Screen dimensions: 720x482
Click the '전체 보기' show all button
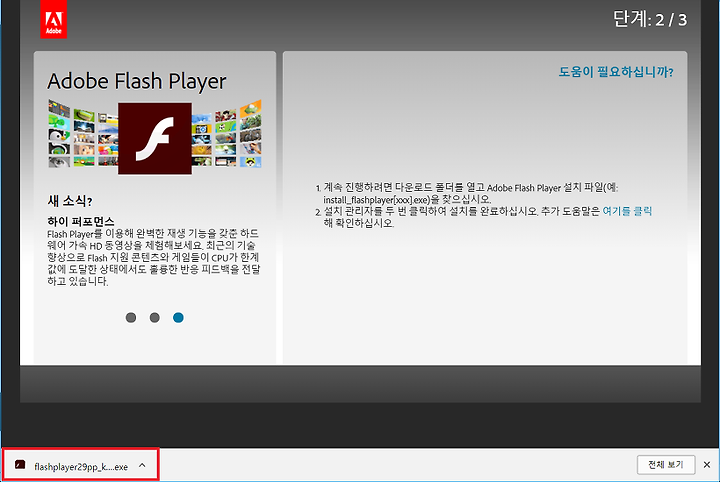click(x=666, y=465)
